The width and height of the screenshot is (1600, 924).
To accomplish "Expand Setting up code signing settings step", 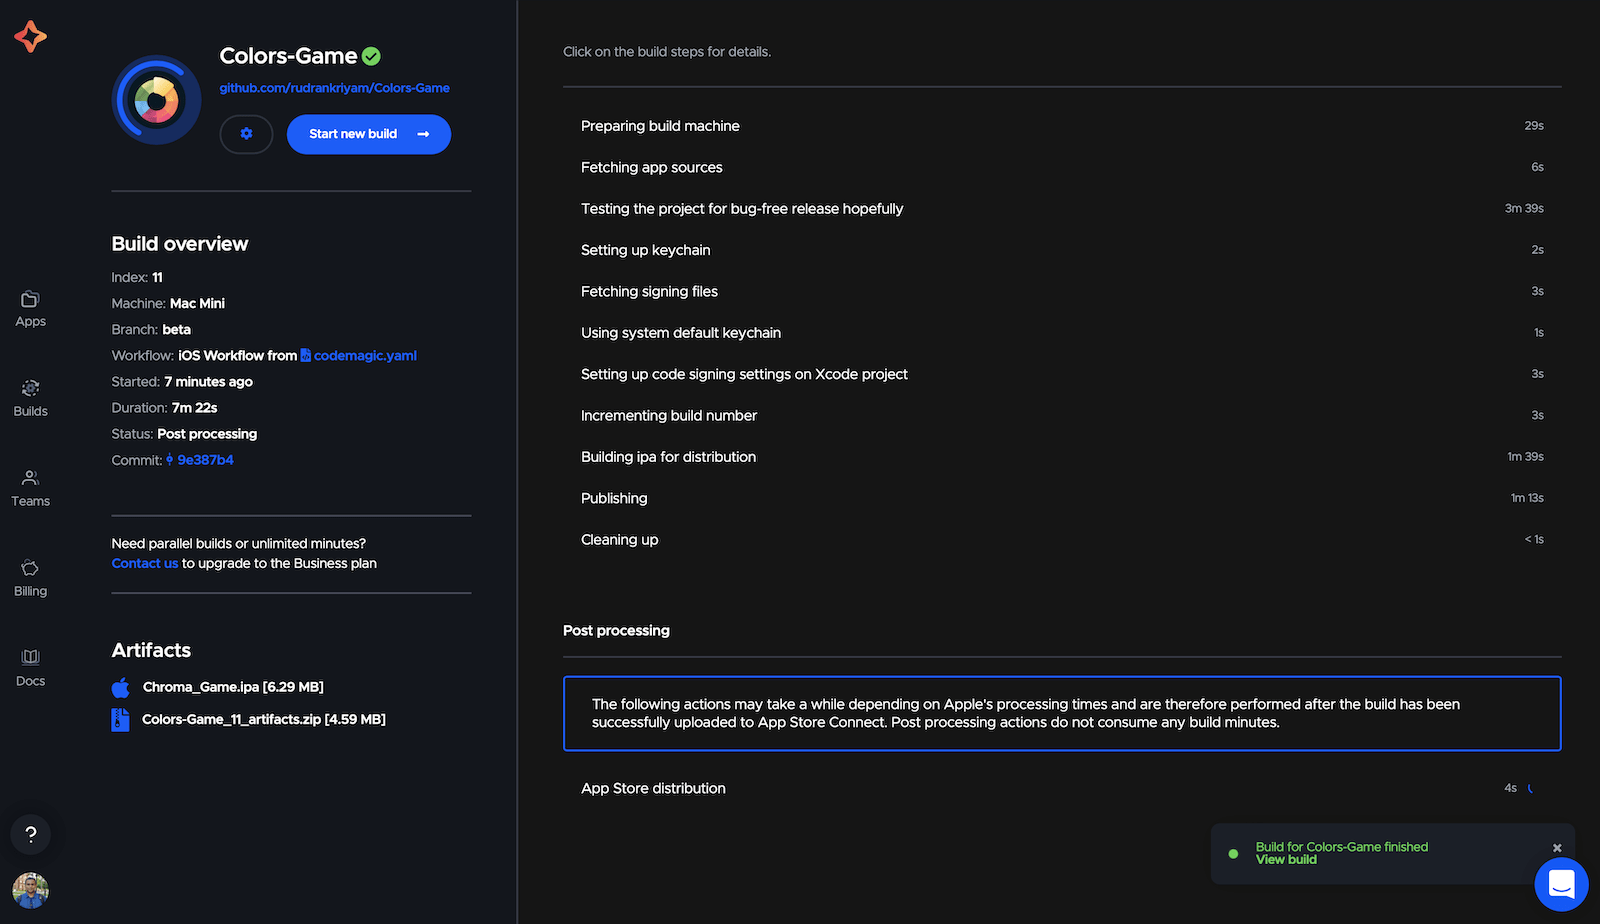I will [1062, 374].
